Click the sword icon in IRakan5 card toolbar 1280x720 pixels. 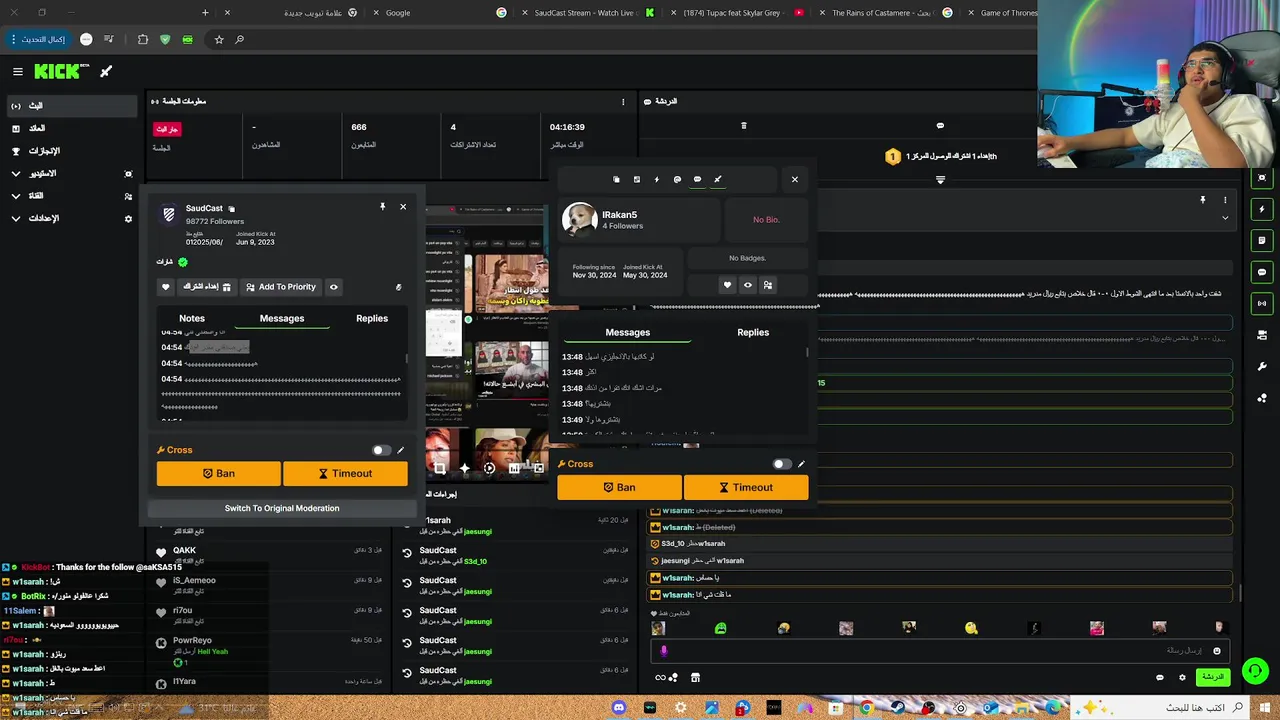718,179
